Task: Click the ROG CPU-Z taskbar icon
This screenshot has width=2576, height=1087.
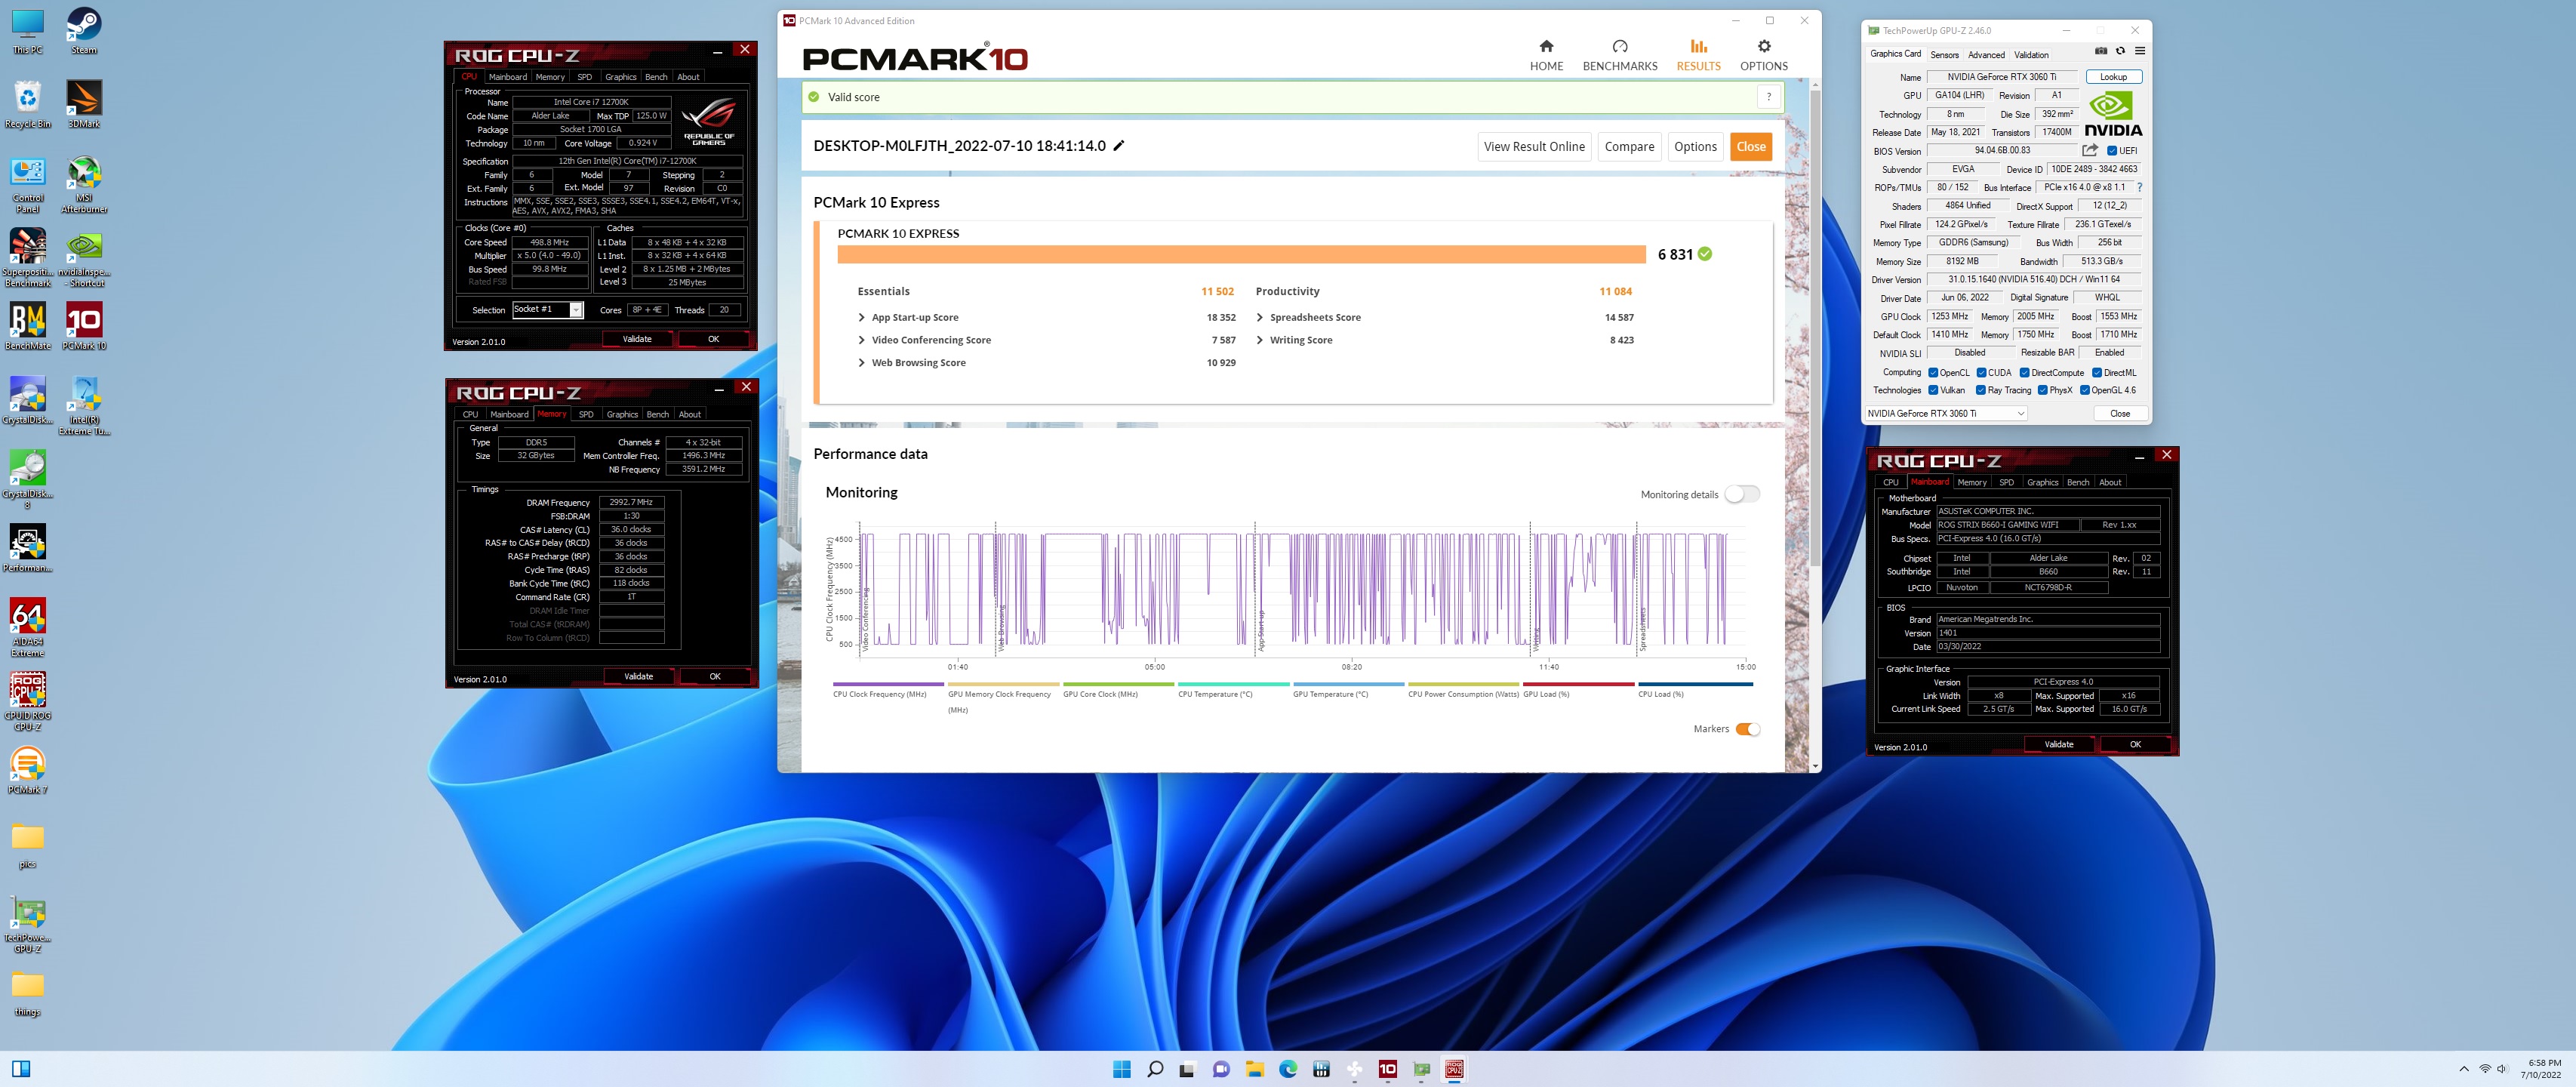Action: 1454,1069
